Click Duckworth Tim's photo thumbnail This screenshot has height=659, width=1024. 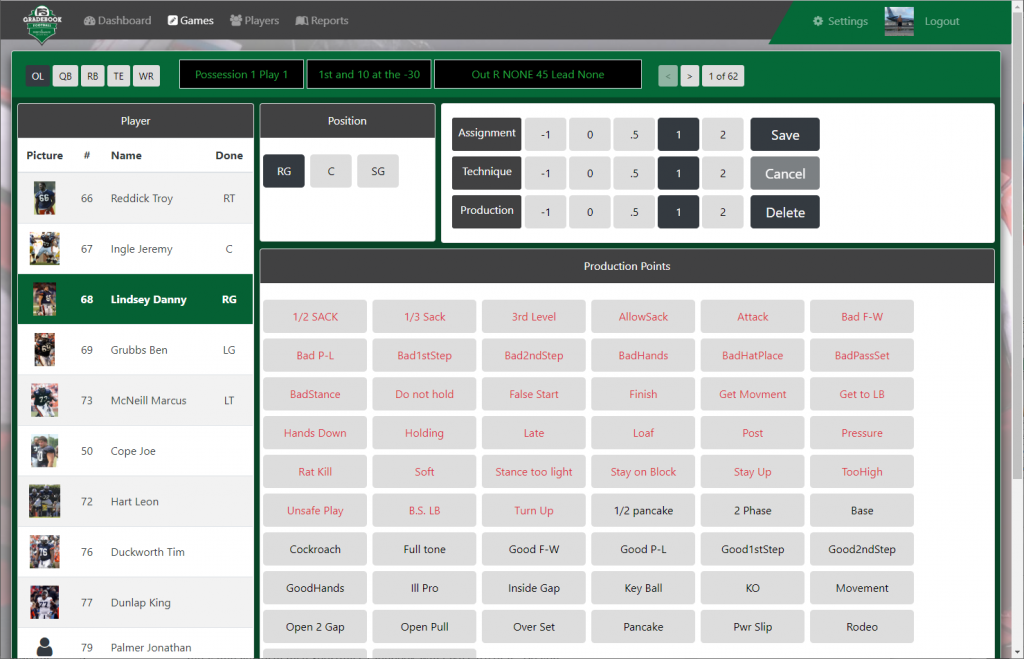44,552
